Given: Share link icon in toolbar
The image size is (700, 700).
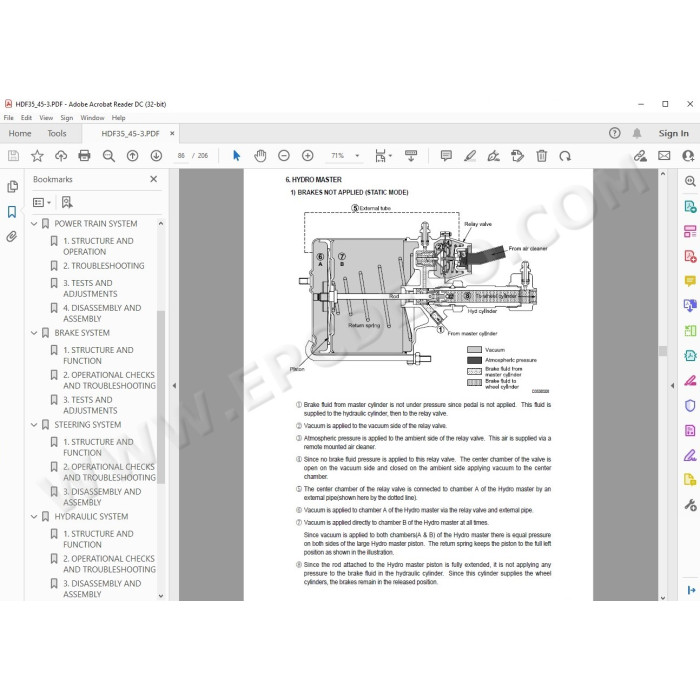Looking at the screenshot, I should click(640, 155).
